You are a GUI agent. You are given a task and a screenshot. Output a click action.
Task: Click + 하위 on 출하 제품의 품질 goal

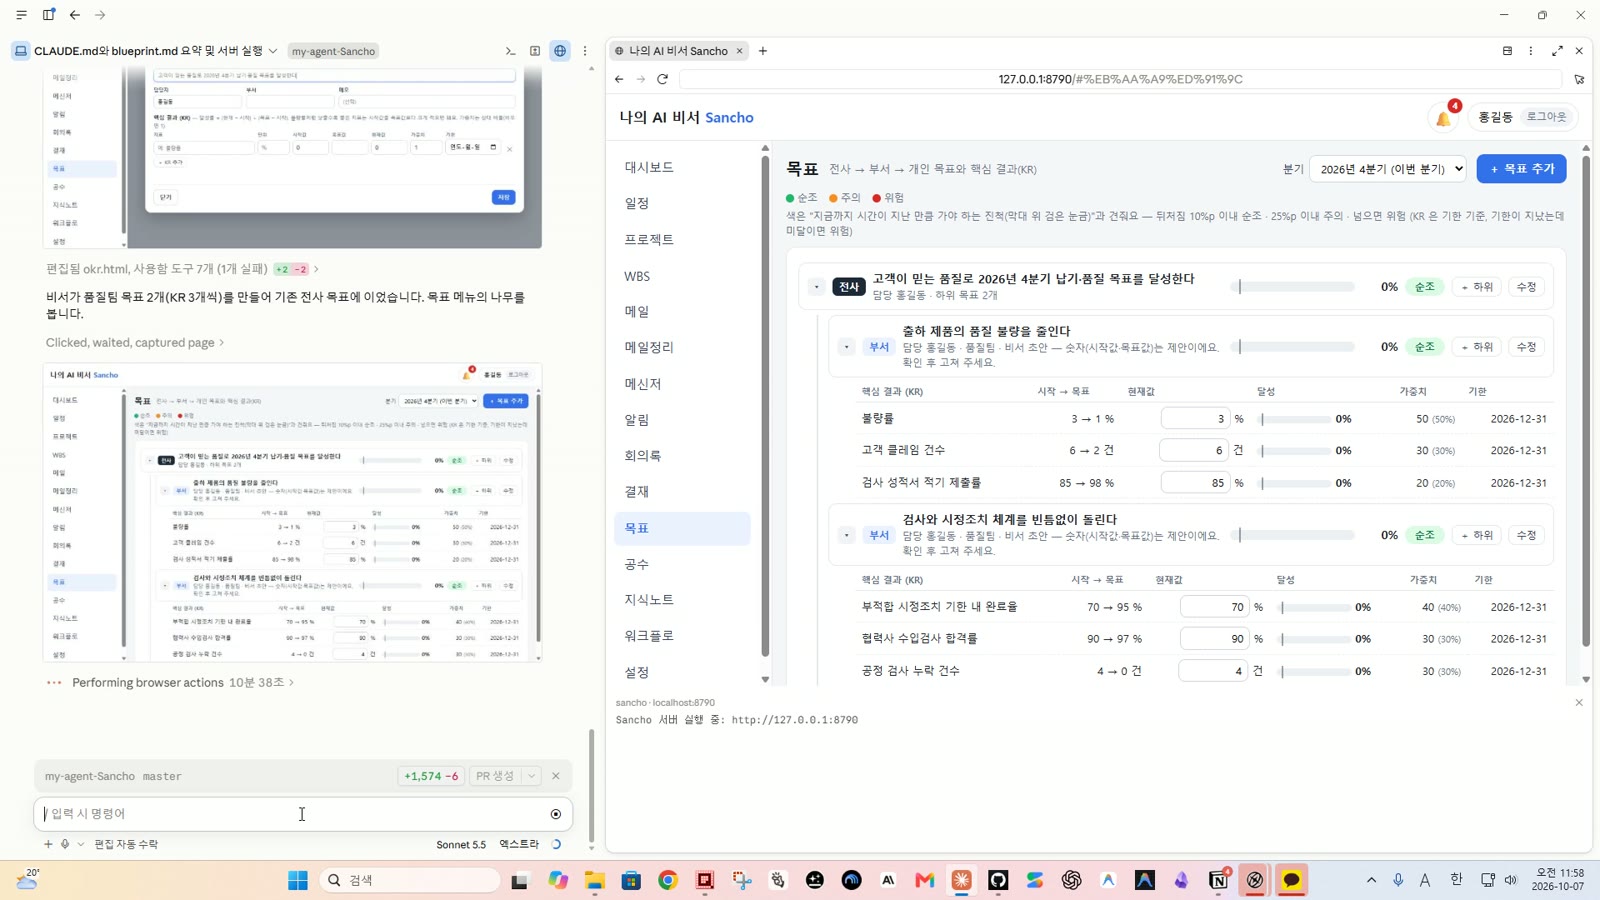[1476, 347]
